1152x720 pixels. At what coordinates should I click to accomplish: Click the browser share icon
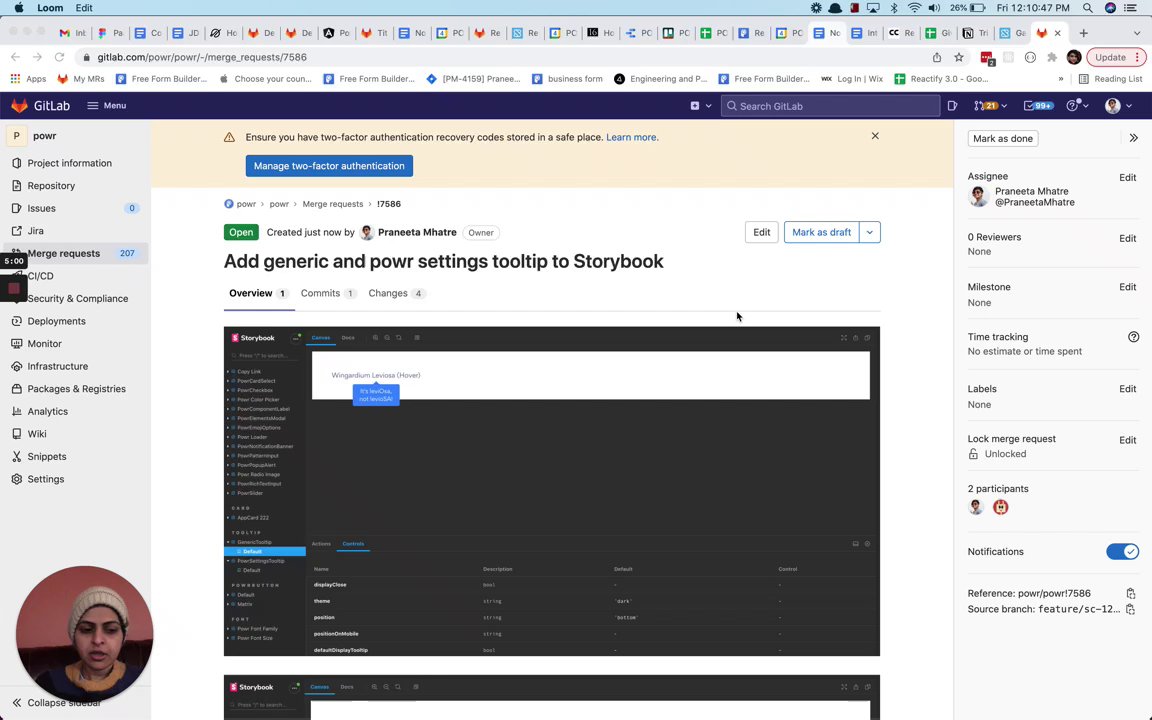click(937, 57)
